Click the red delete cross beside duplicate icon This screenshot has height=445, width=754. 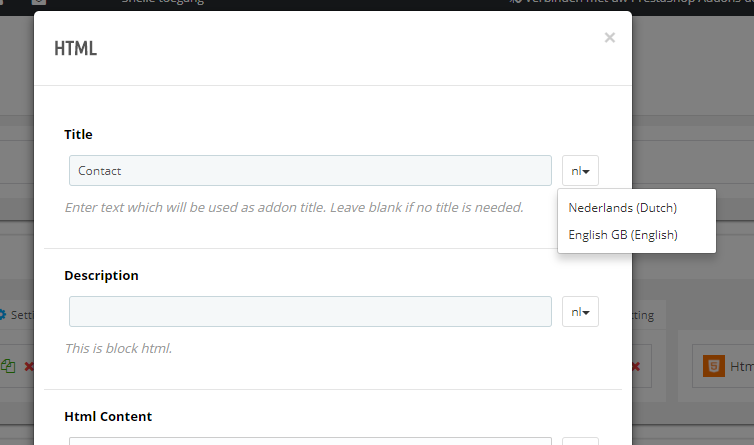pos(28,367)
